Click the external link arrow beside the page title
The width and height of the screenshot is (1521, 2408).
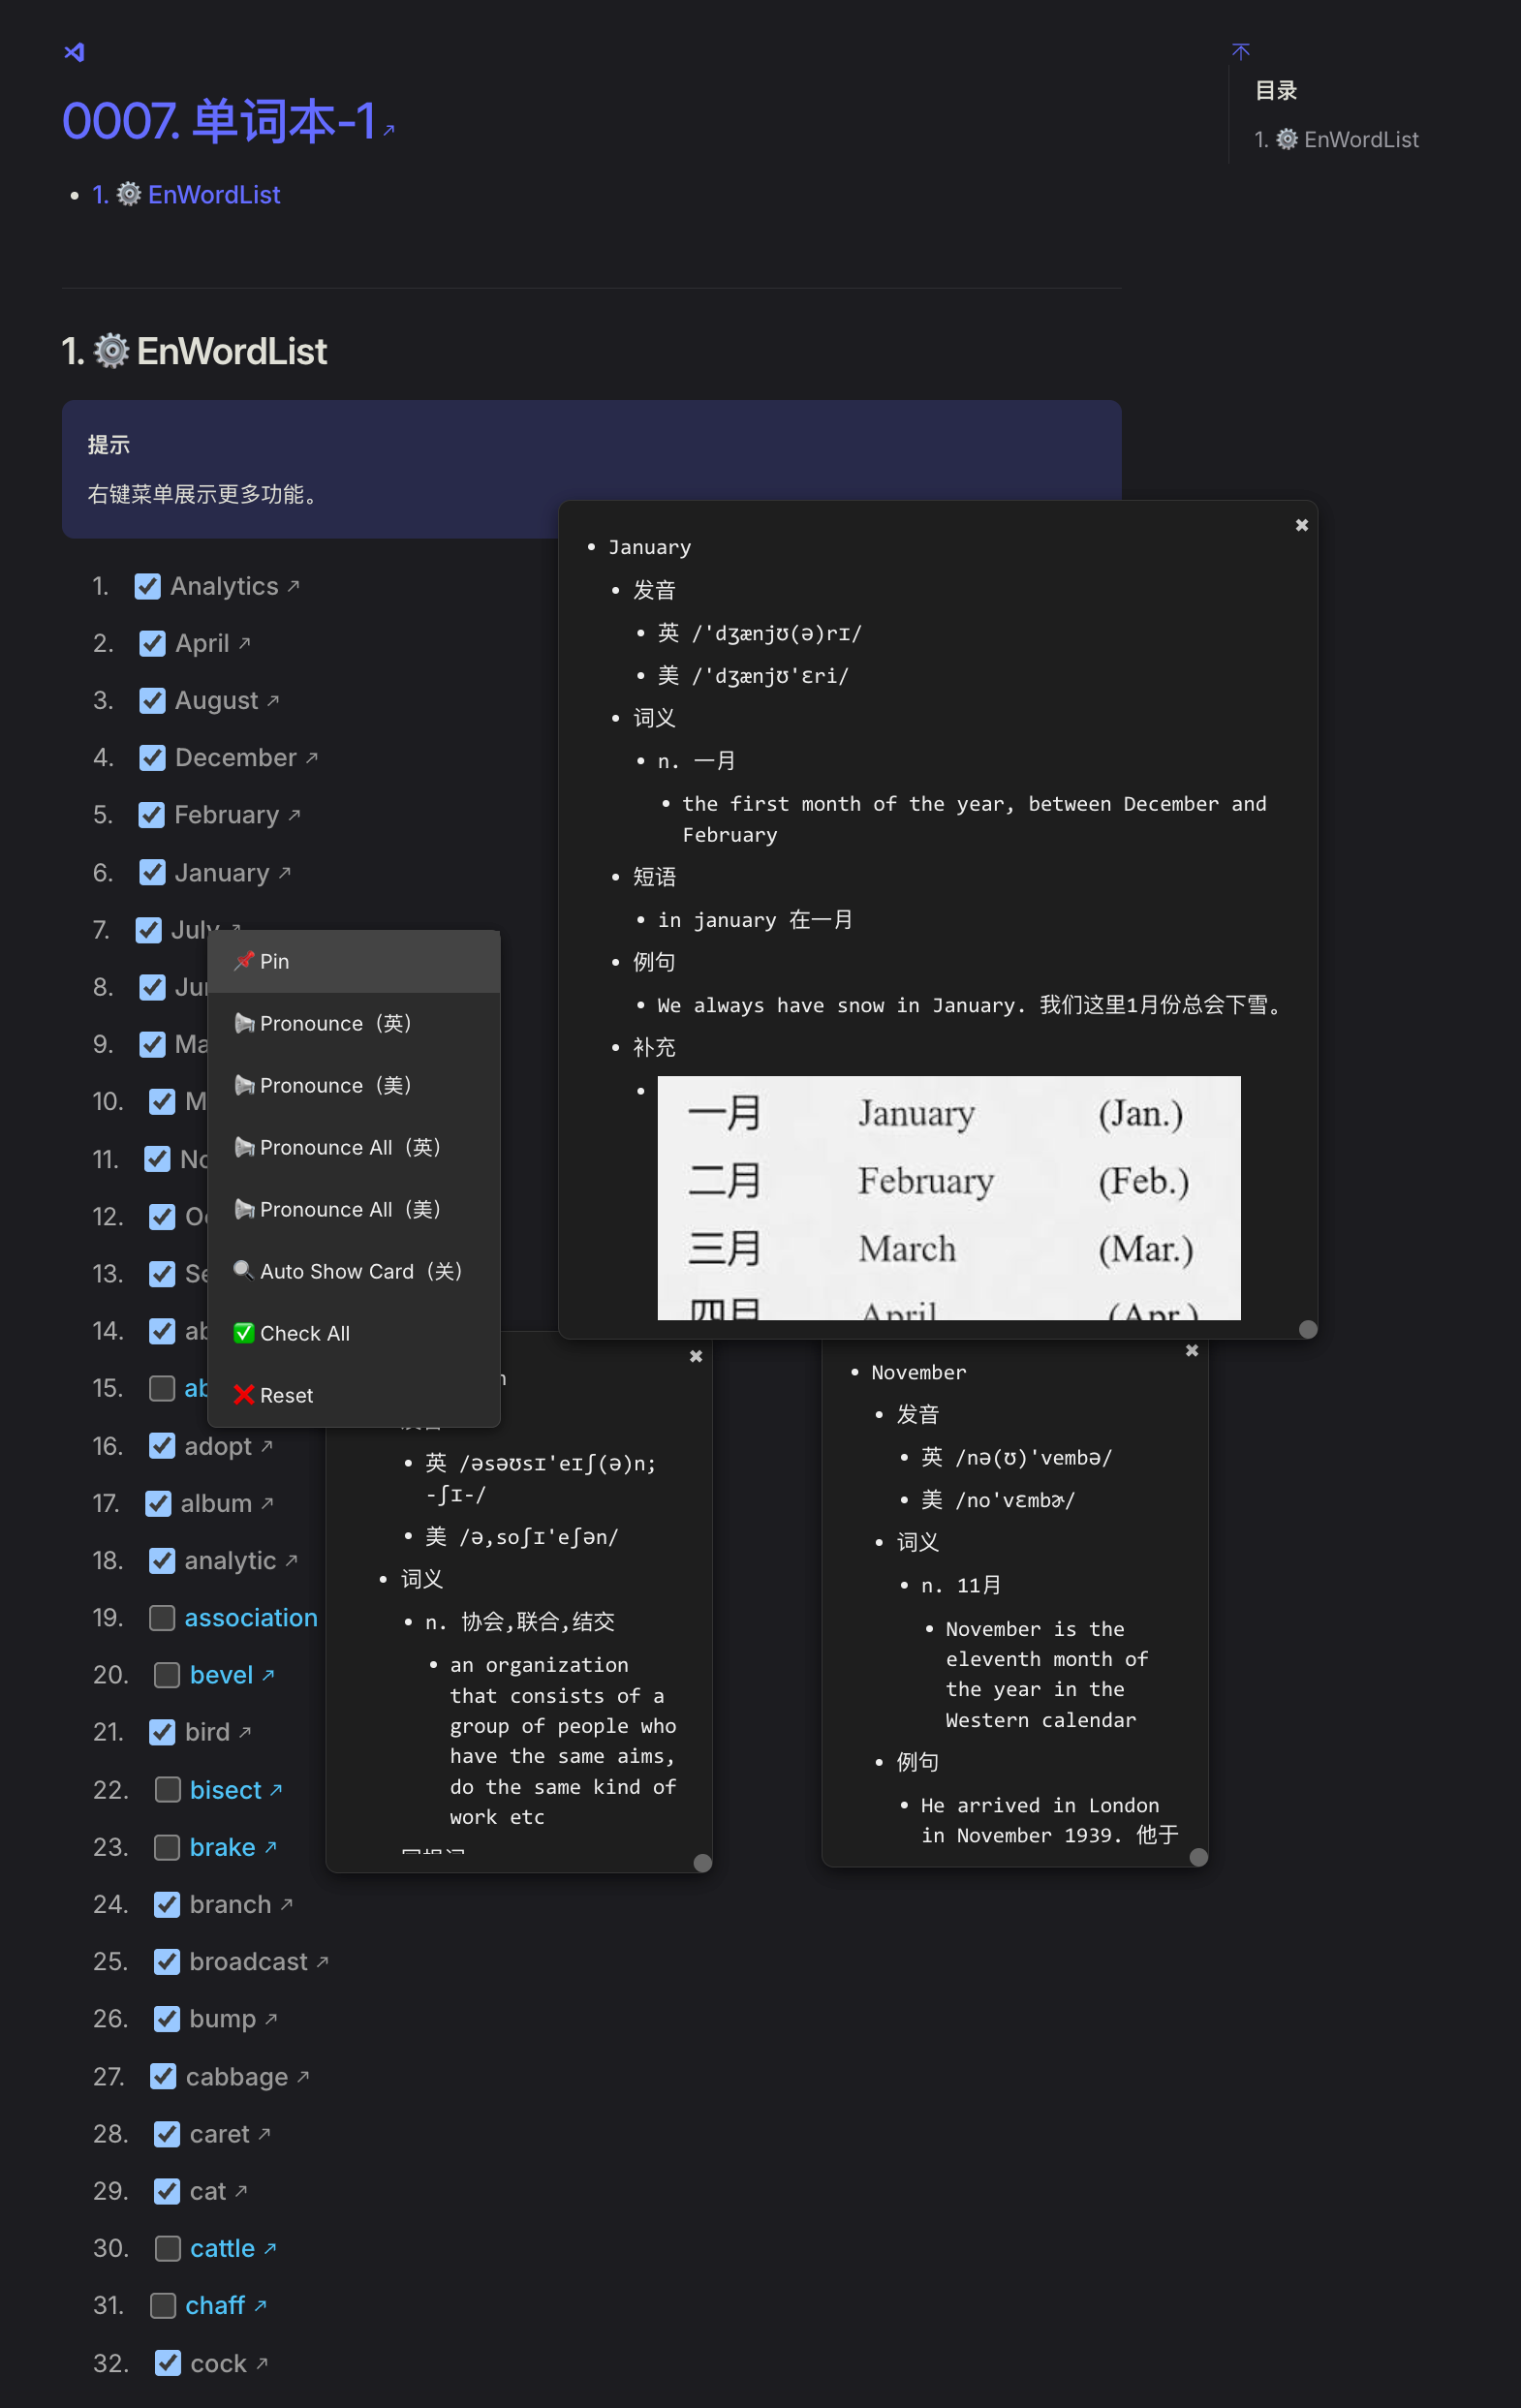(389, 130)
